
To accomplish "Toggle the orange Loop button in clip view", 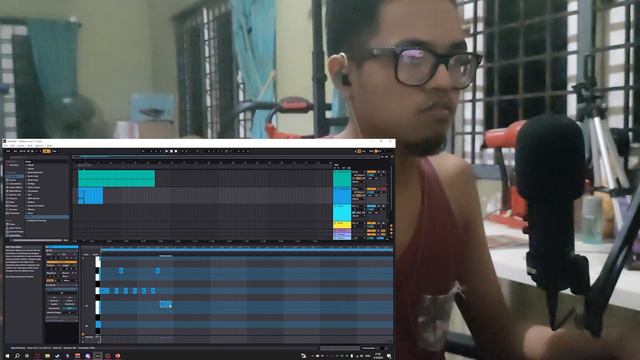I will pyautogui.click(x=62, y=262).
